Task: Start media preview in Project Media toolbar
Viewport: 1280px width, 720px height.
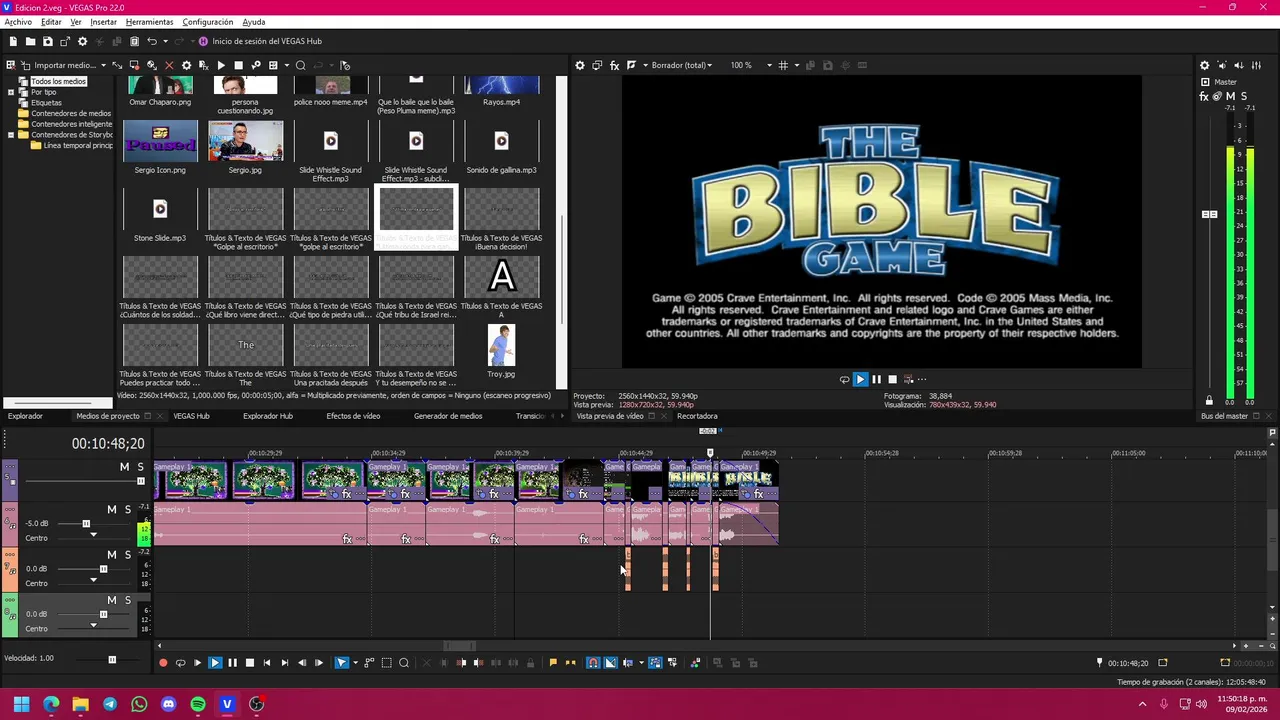Action: click(x=221, y=65)
